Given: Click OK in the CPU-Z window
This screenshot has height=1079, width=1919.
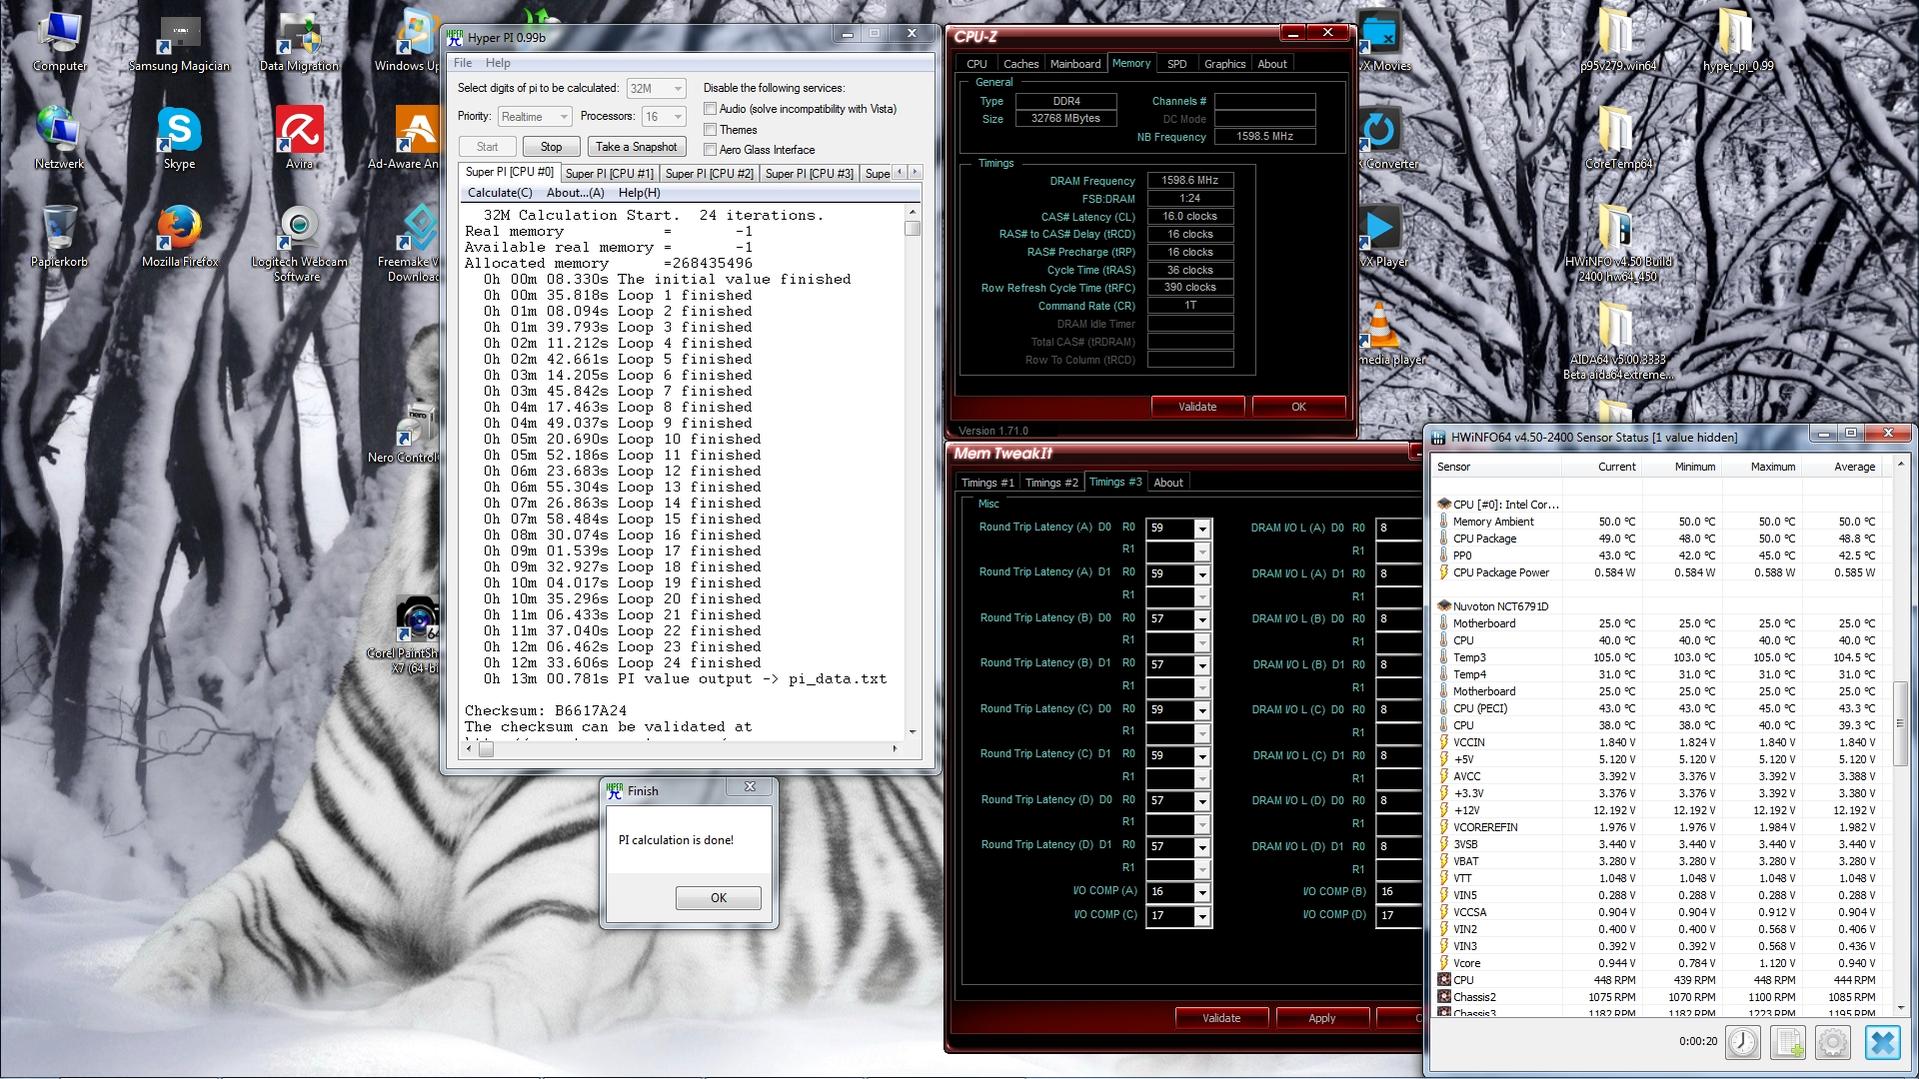Looking at the screenshot, I should click(1298, 407).
